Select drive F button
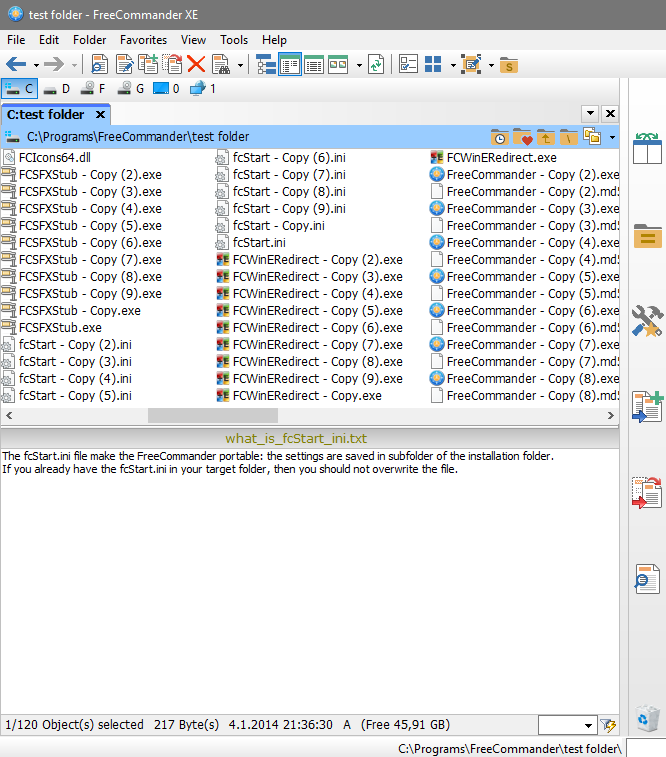 click(x=93, y=89)
